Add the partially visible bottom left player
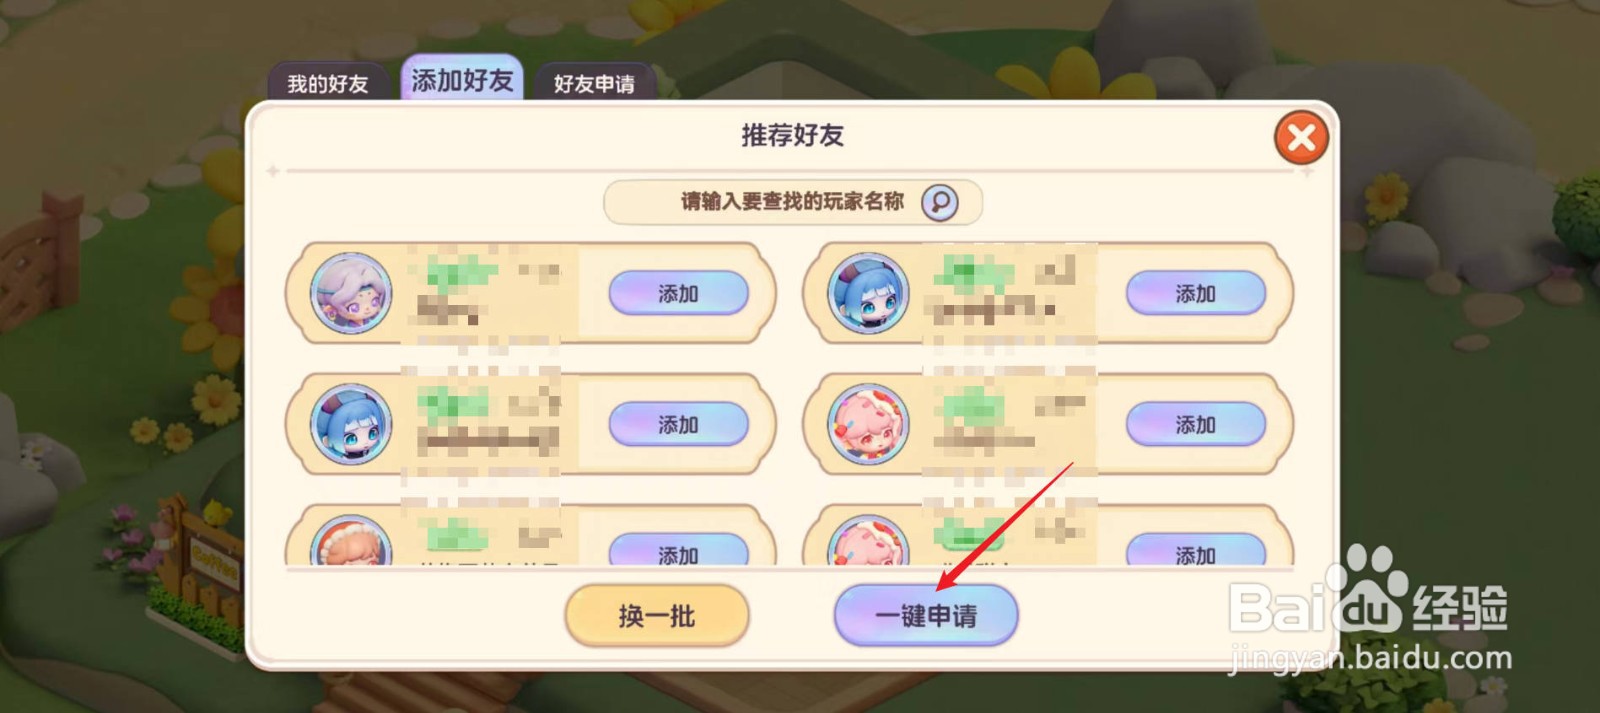The height and width of the screenshot is (713, 1600). [679, 550]
